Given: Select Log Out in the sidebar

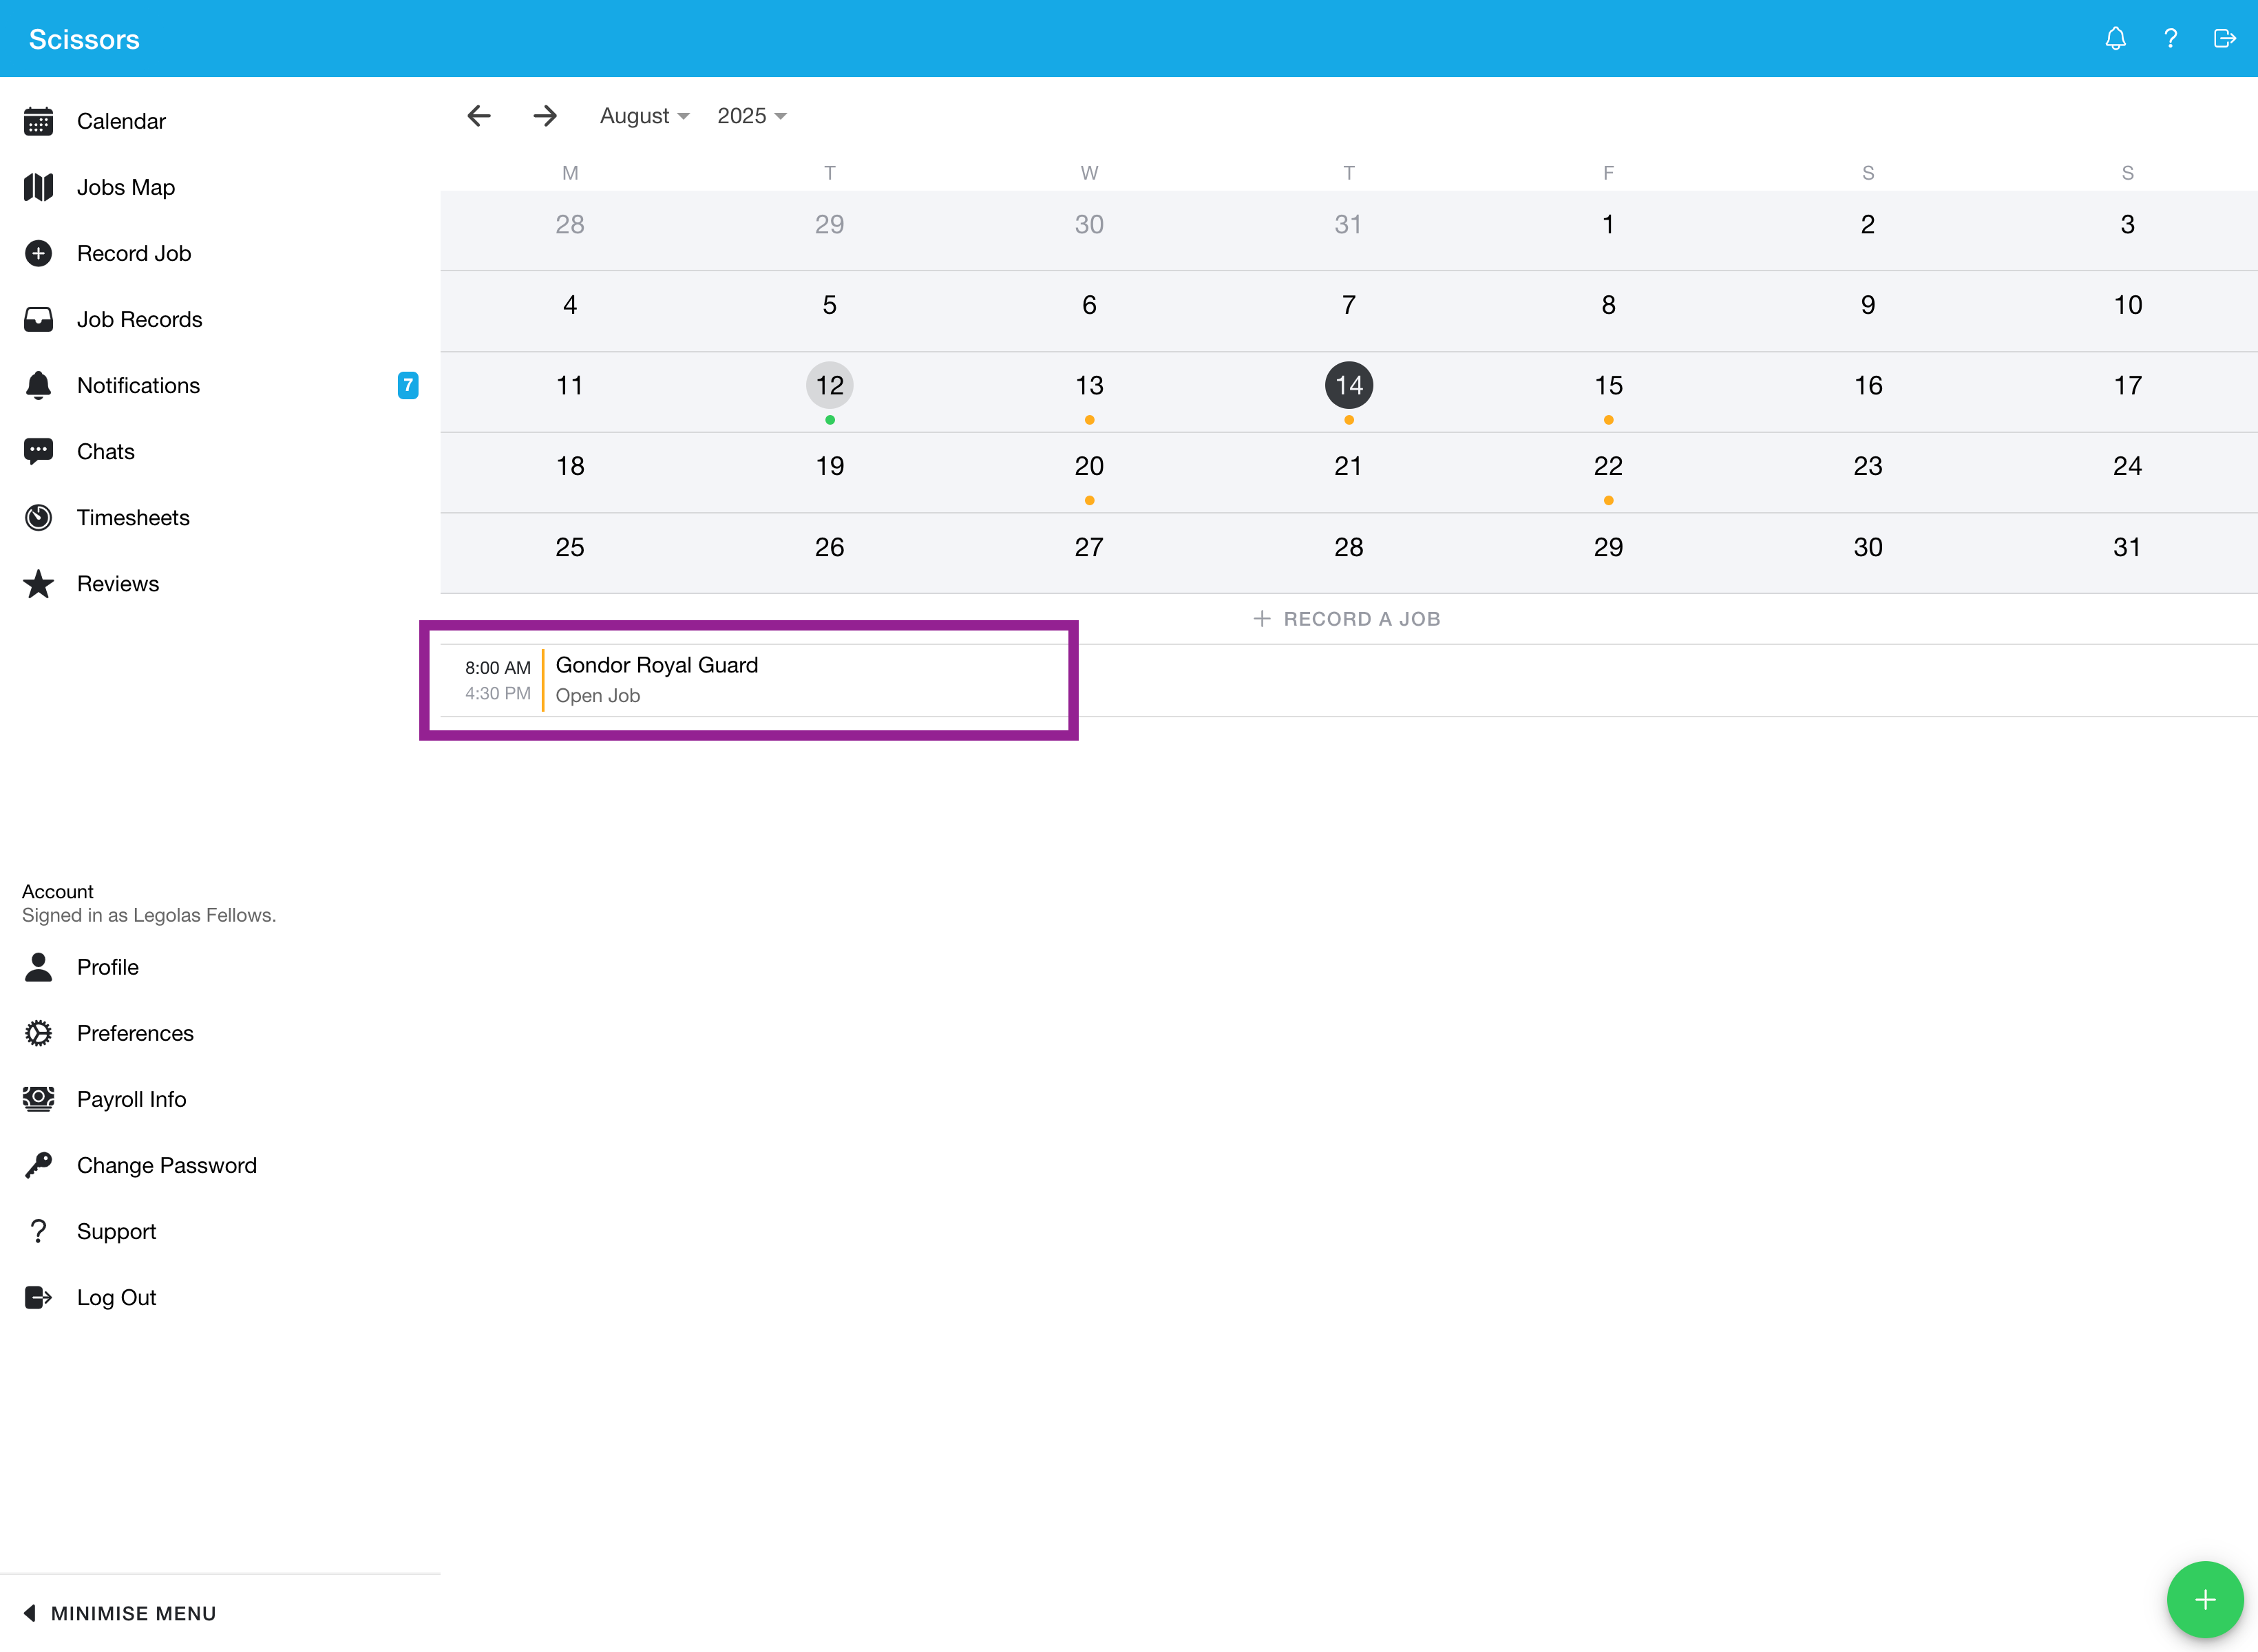Looking at the screenshot, I should coord(116,1297).
